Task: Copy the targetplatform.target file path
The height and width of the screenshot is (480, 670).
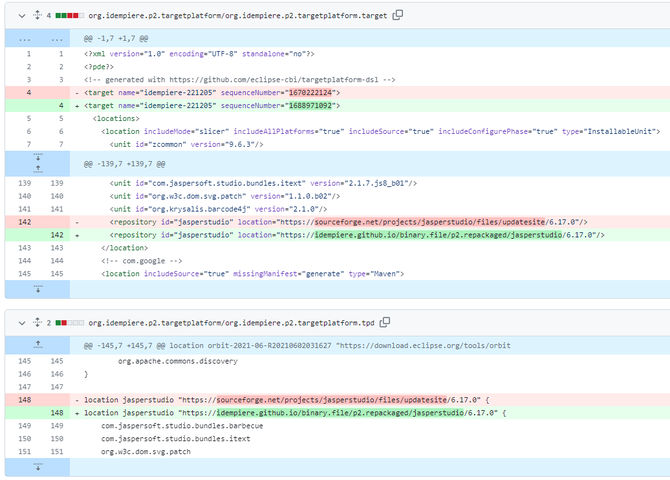Action: (398, 15)
